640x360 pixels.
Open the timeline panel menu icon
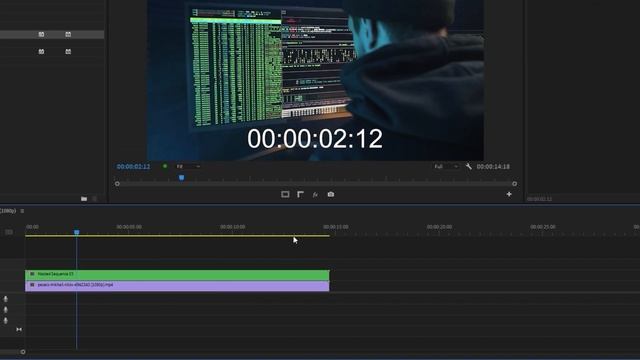click(22, 211)
